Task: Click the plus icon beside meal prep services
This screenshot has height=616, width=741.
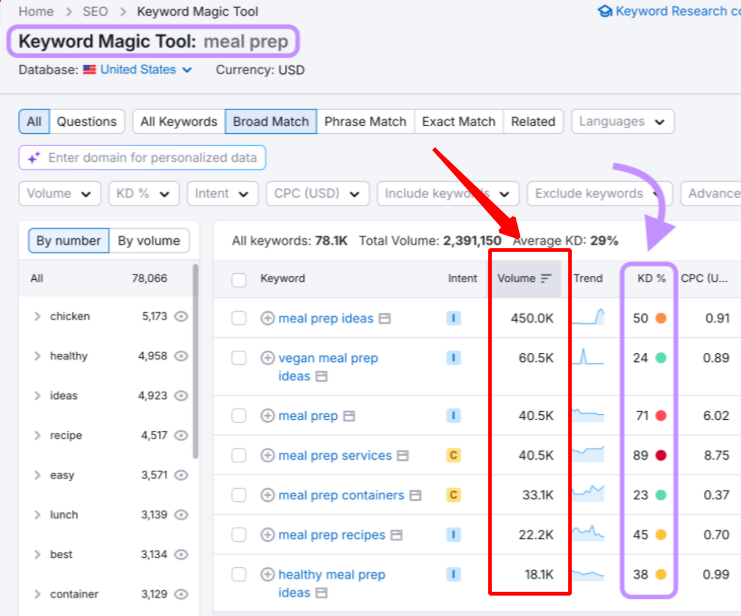Action: [267, 455]
